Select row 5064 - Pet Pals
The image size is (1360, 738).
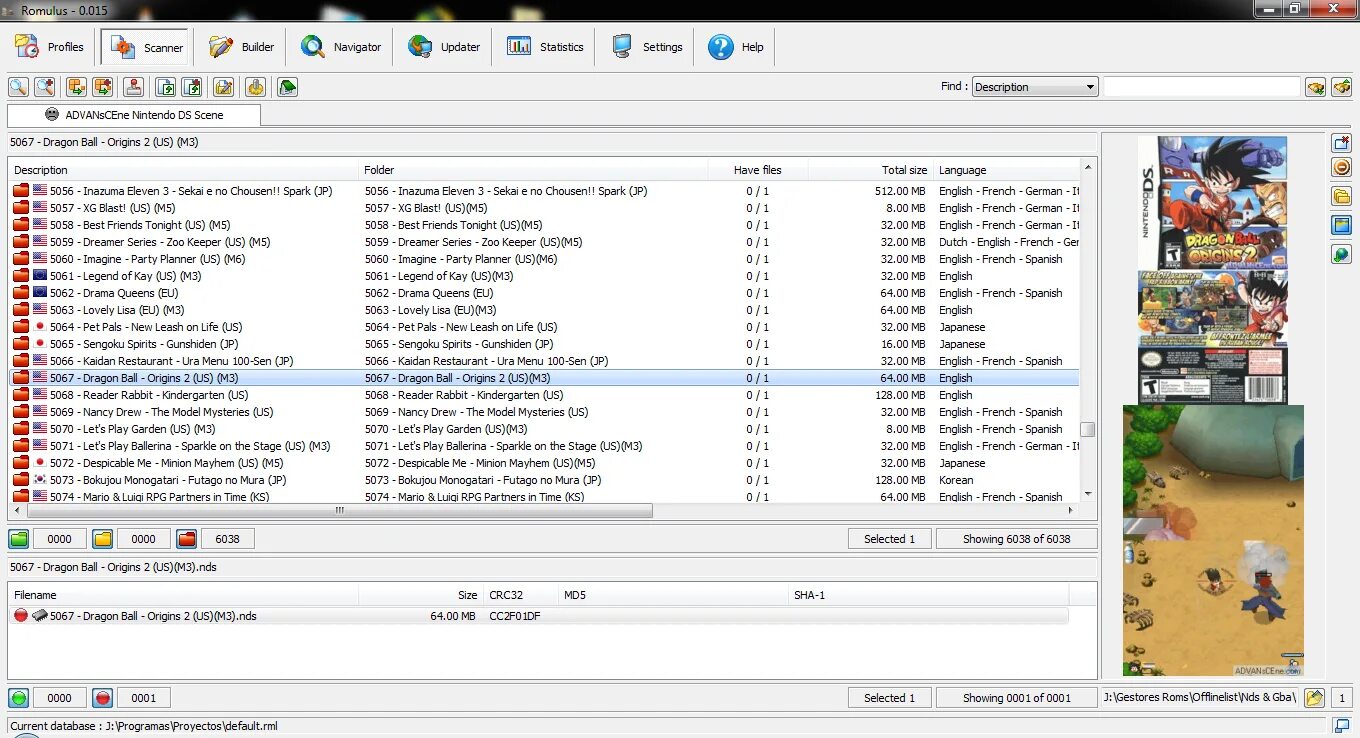[x=544, y=327]
